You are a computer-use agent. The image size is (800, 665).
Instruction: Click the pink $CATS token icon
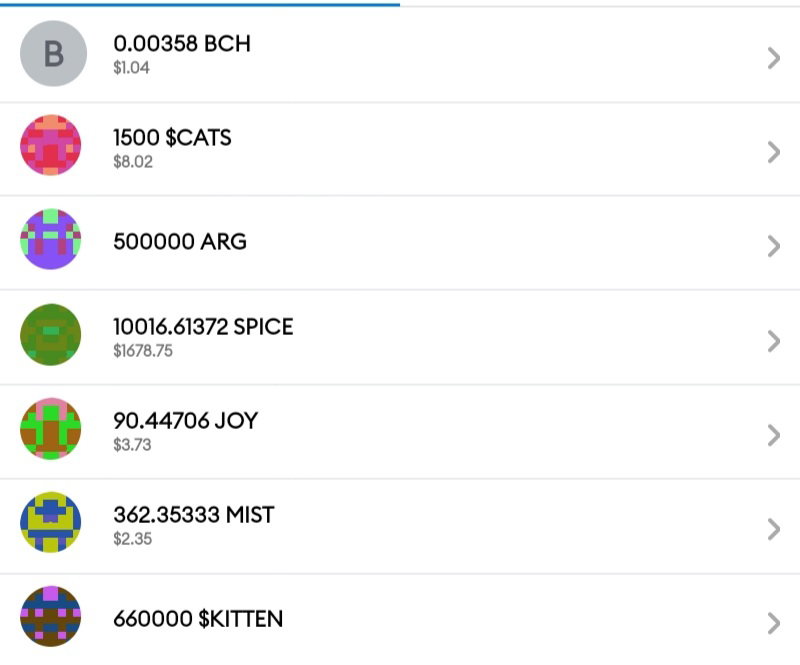click(x=51, y=145)
